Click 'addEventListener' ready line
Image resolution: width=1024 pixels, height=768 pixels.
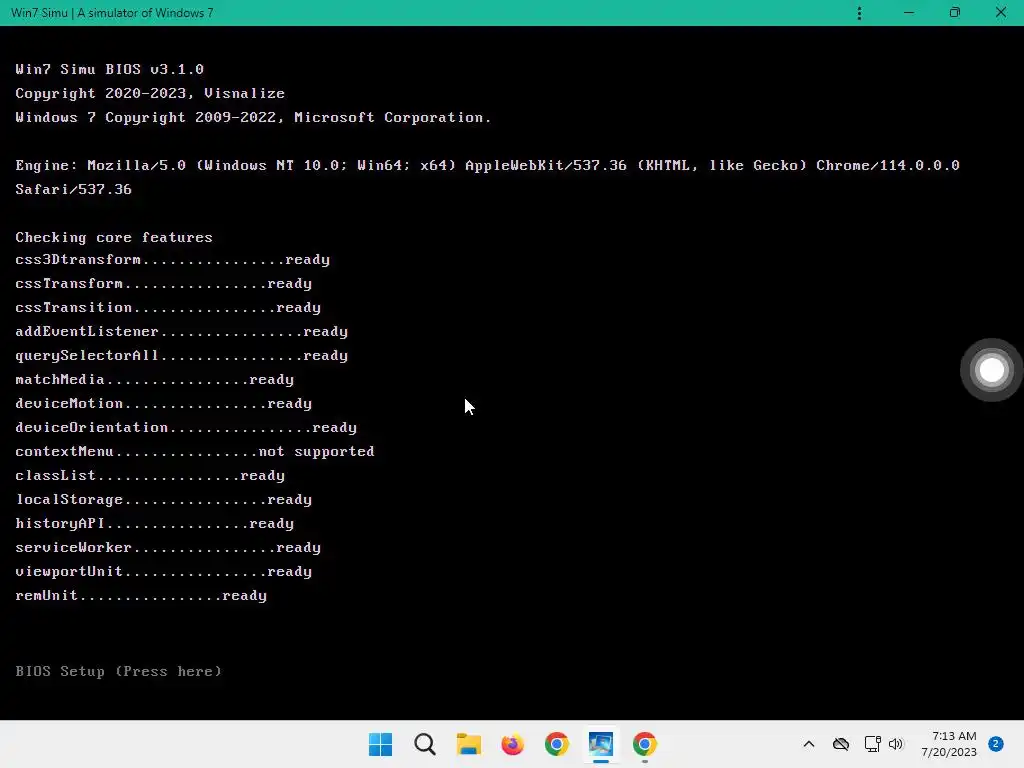click(x=182, y=332)
